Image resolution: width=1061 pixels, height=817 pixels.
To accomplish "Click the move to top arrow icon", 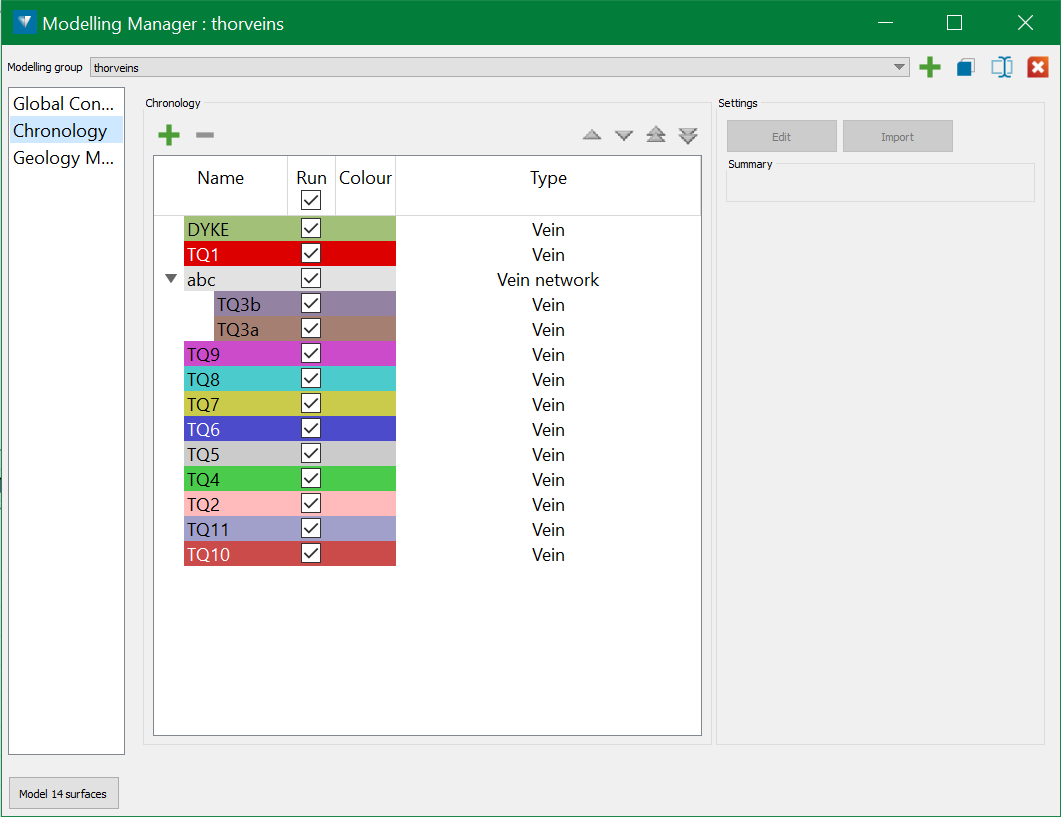I will pos(656,135).
